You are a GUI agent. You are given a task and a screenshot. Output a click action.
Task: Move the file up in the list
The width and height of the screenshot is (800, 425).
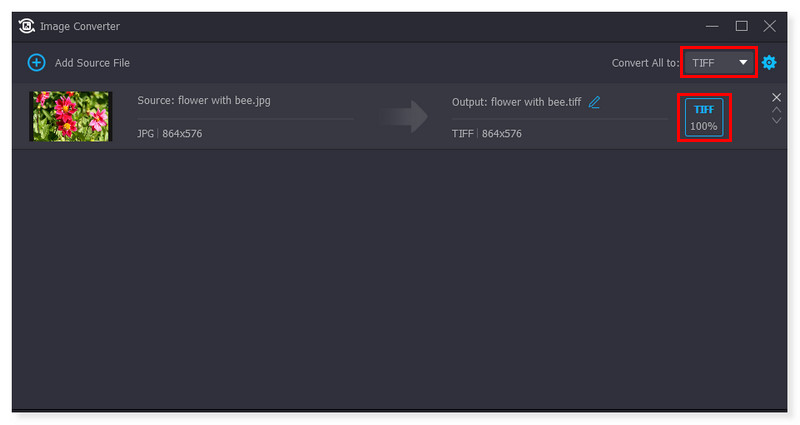(x=777, y=109)
